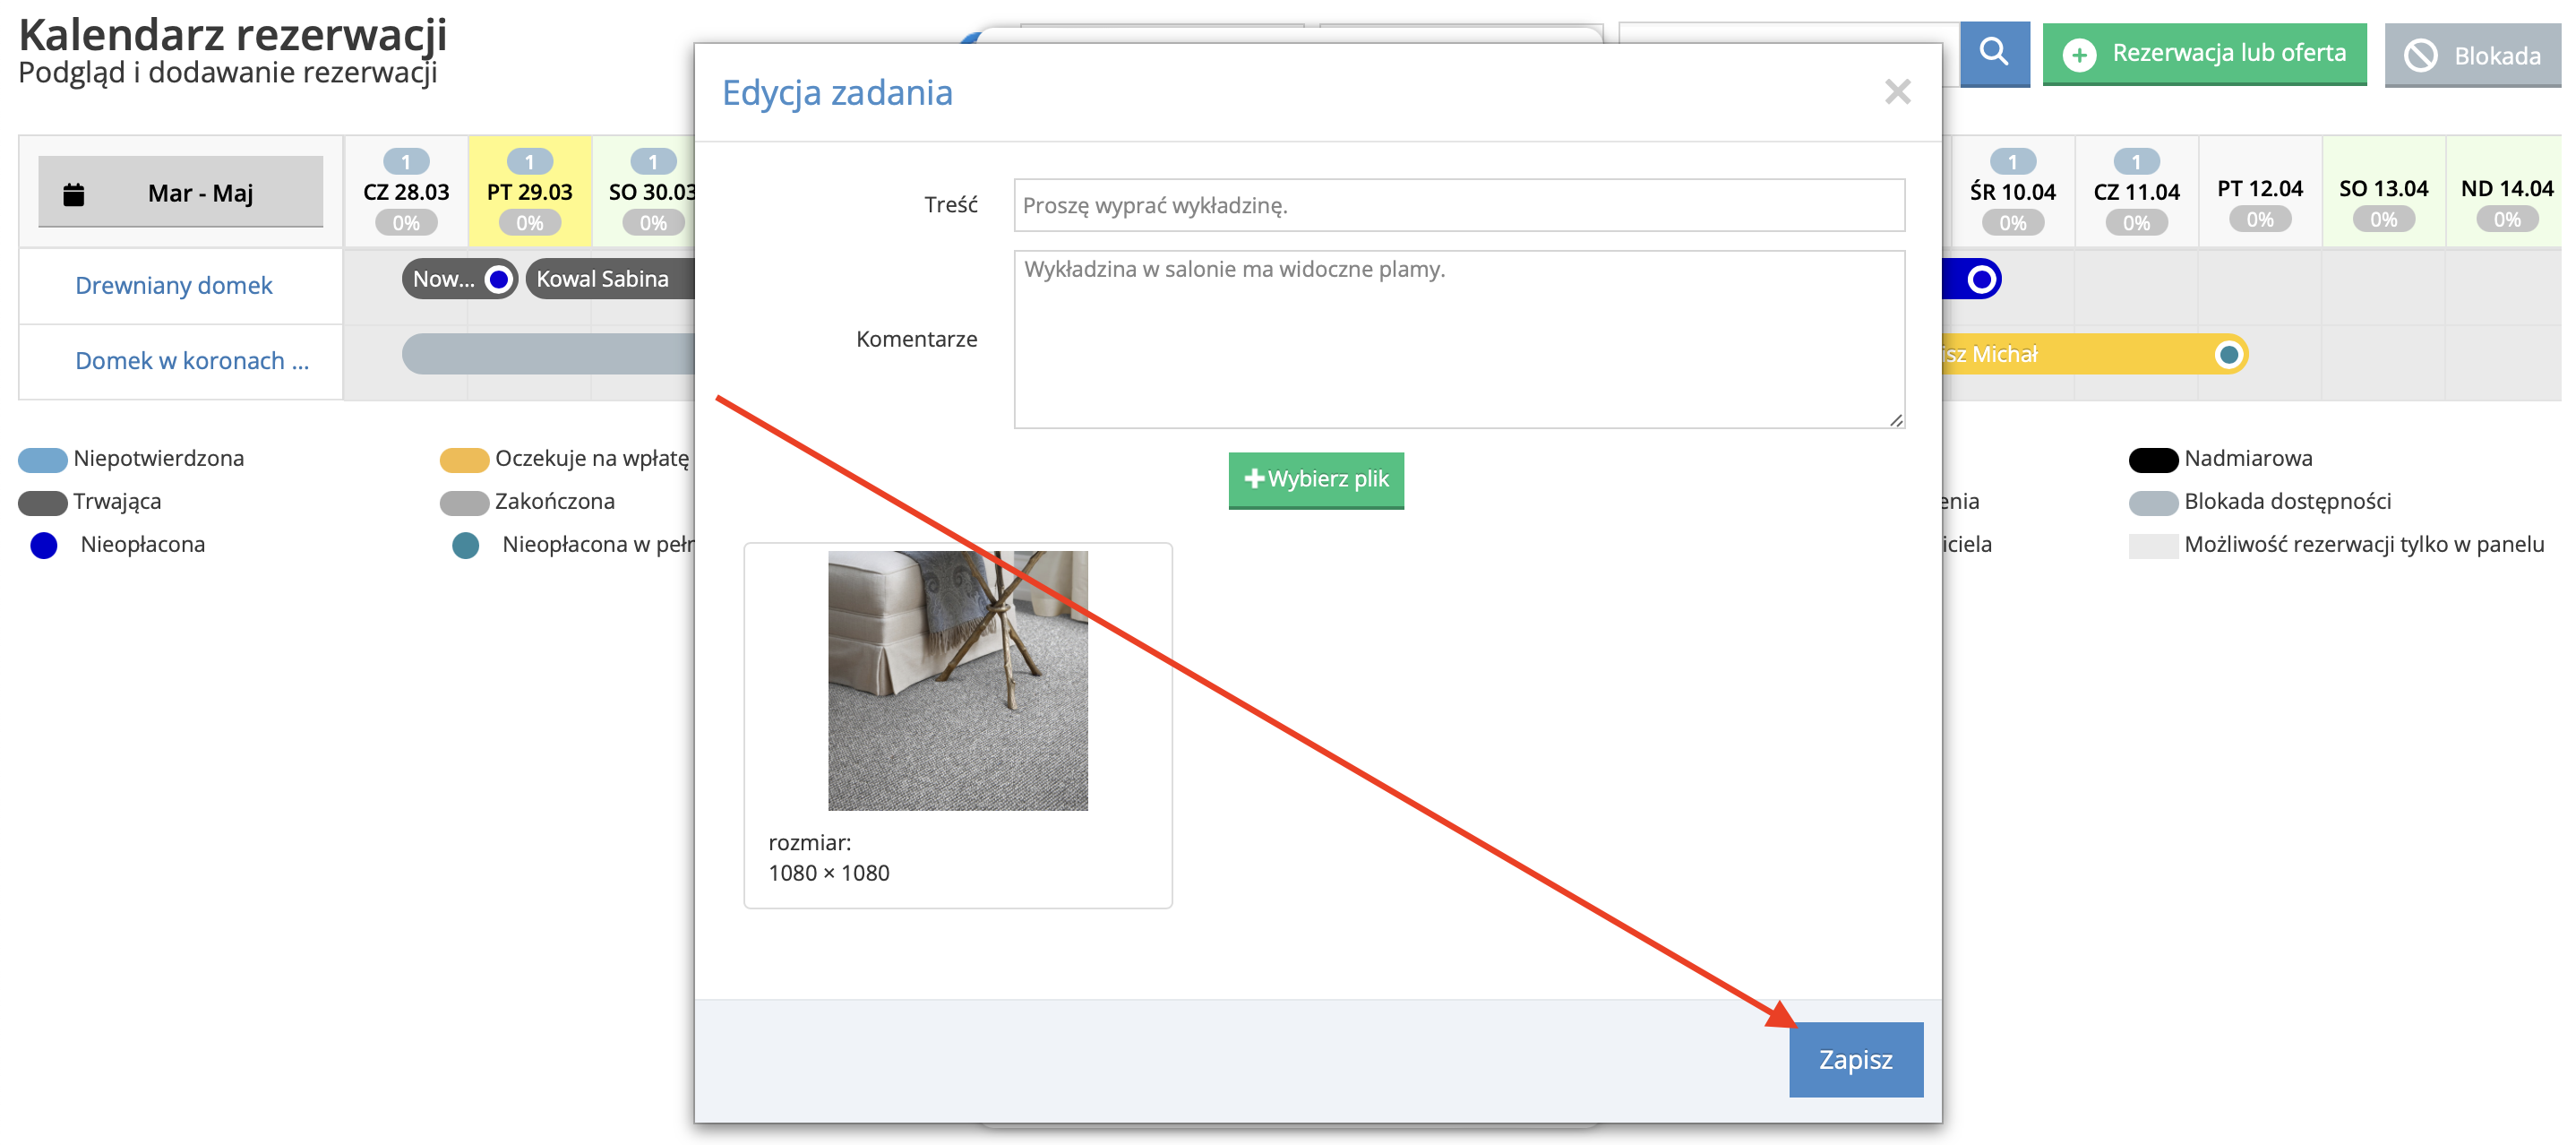
Task: Click Rezerwacja lub oferta button
Action: [x=2204, y=54]
